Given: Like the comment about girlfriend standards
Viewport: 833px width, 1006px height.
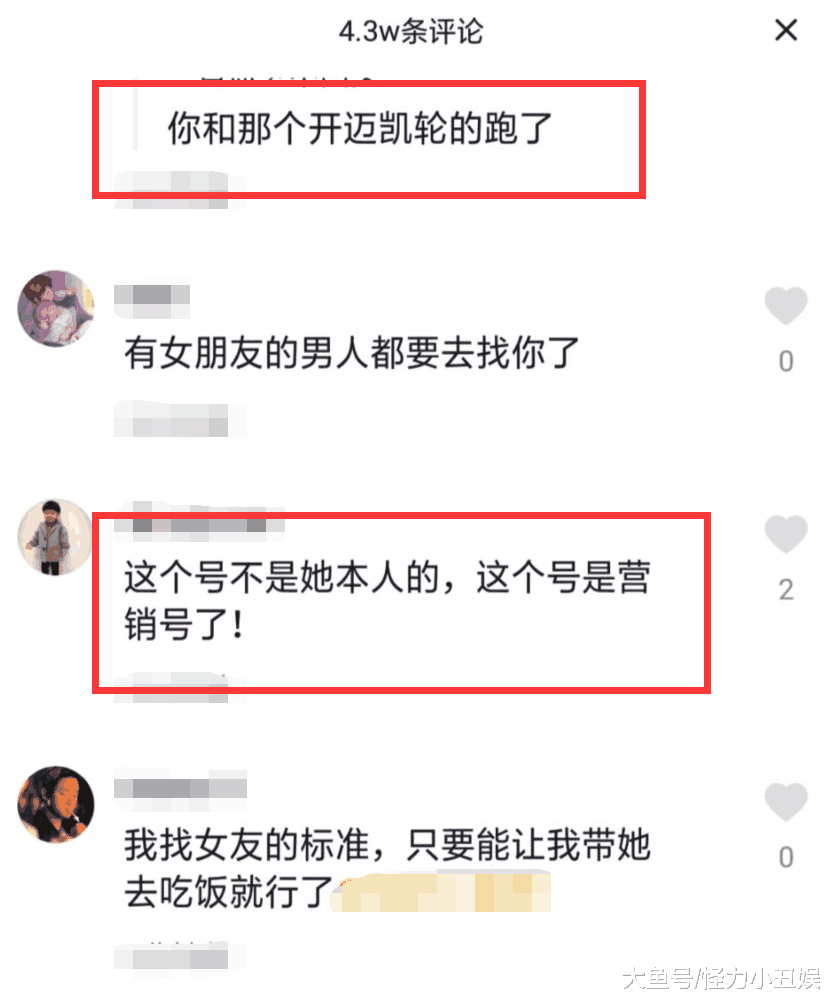Looking at the screenshot, I should [x=786, y=801].
